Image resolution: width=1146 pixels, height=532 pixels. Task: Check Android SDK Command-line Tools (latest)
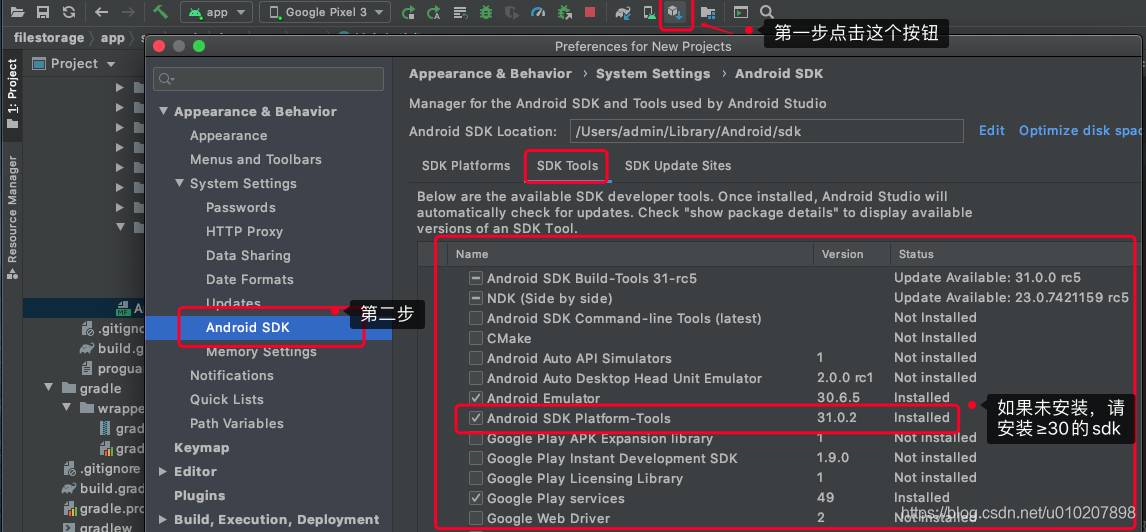point(476,319)
